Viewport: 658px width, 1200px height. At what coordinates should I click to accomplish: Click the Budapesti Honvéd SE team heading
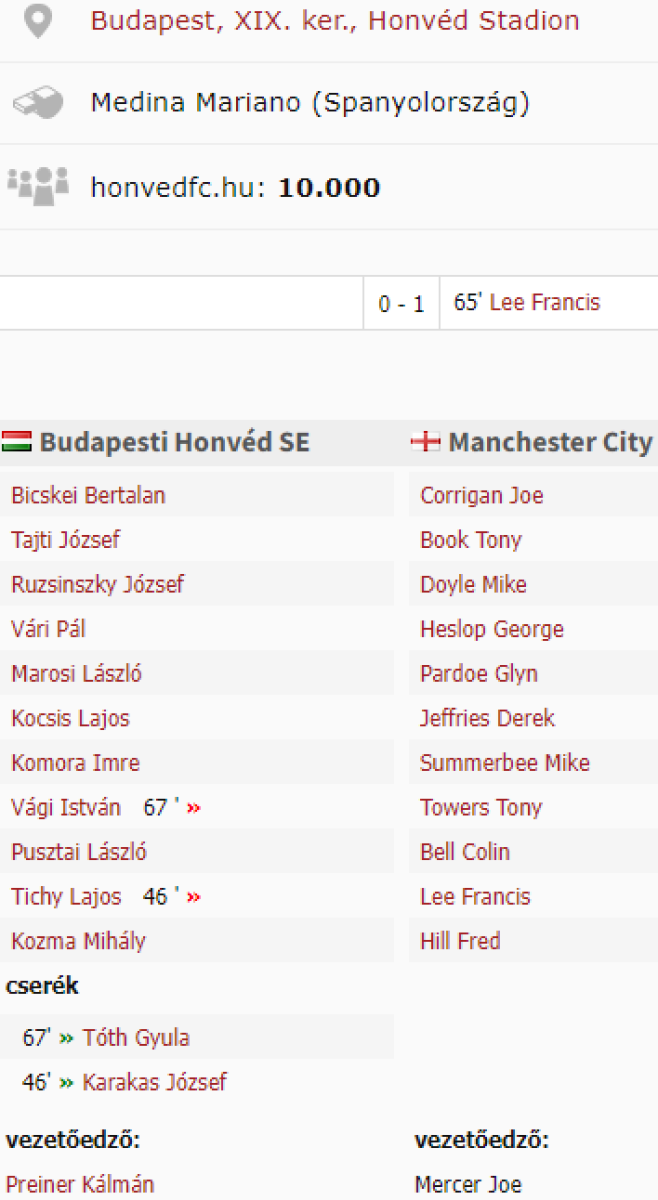tap(174, 442)
